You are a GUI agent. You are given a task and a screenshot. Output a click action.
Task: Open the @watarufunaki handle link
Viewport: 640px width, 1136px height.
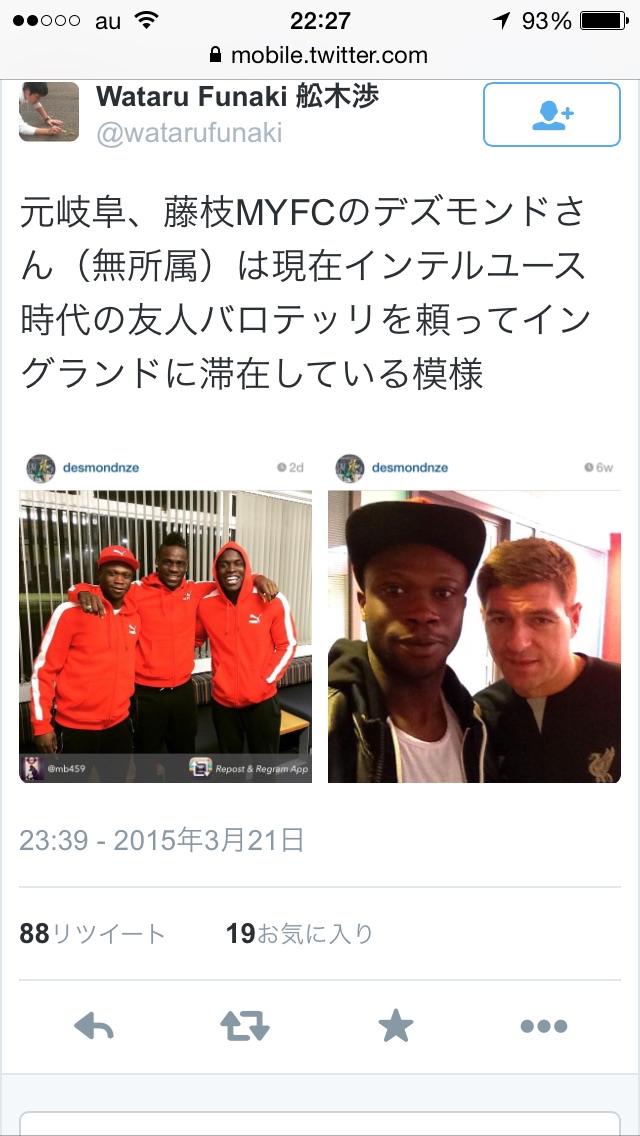pyautogui.click(x=189, y=133)
